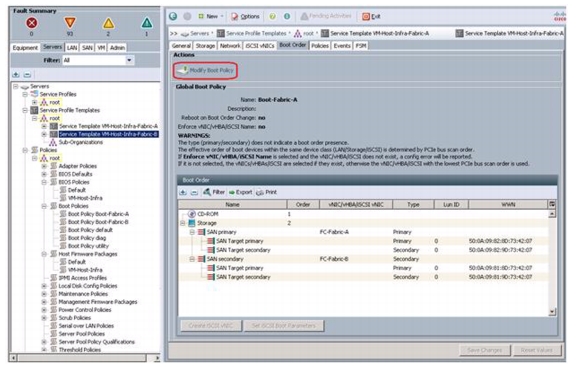This screenshot has width=576, height=367.
Task: Expand the Adapter Policies node
Action: 44,166
